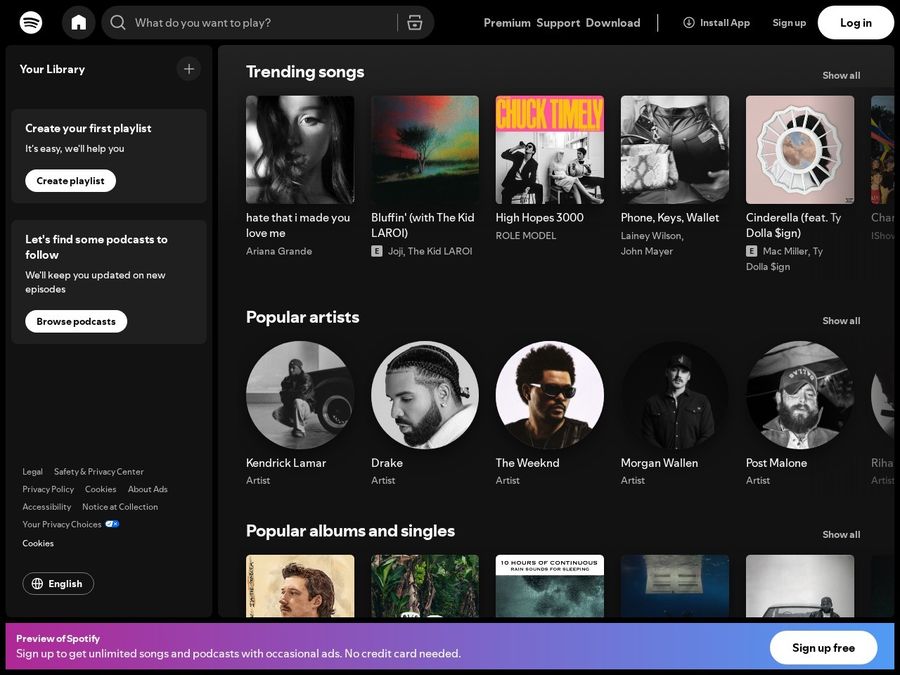Image resolution: width=900 pixels, height=675 pixels.
Task: Click Your Privacy Choices link
Action: tap(62, 525)
